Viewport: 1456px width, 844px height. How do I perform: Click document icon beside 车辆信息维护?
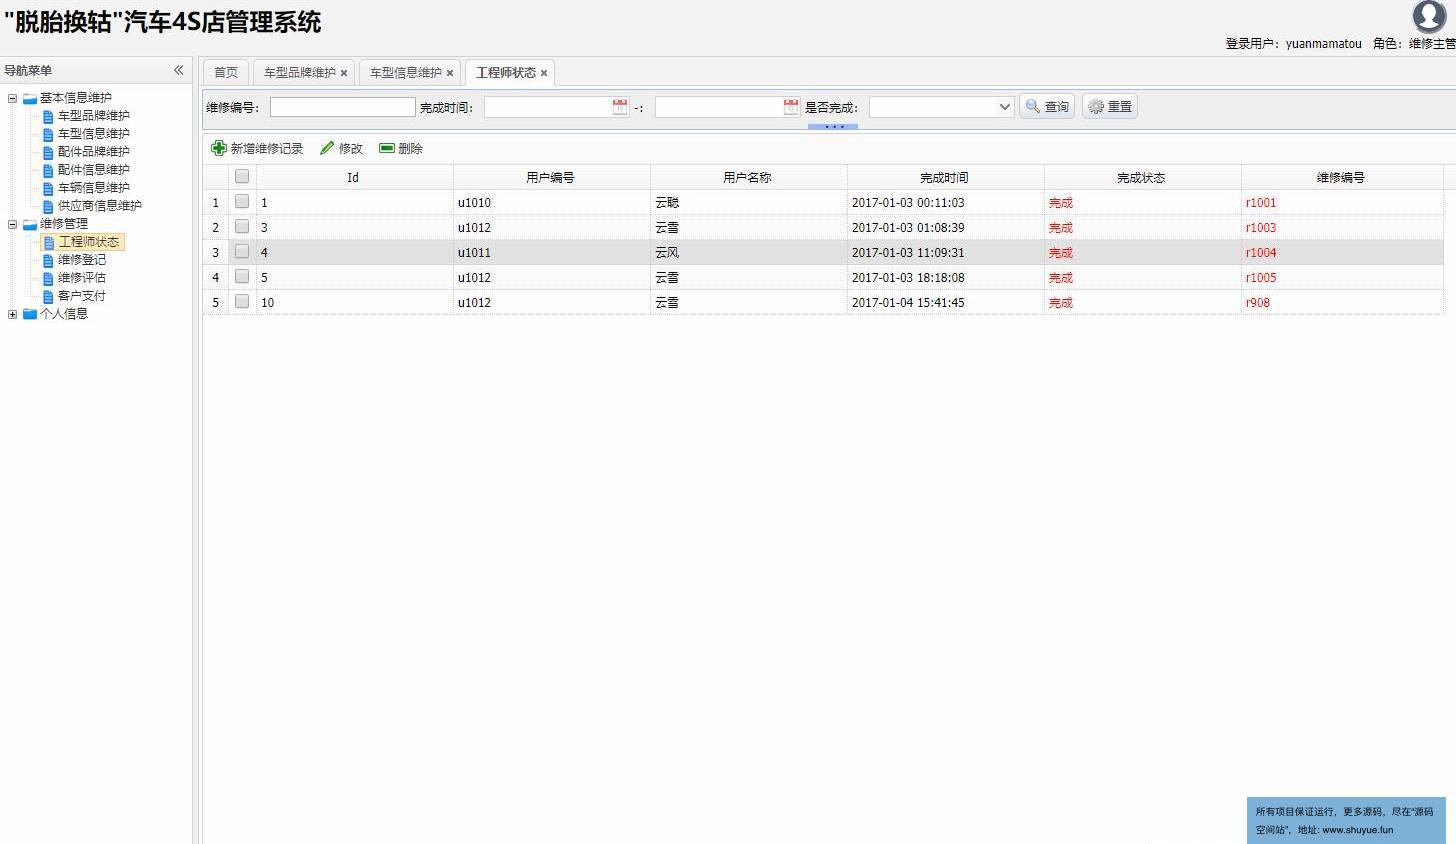click(48, 188)
